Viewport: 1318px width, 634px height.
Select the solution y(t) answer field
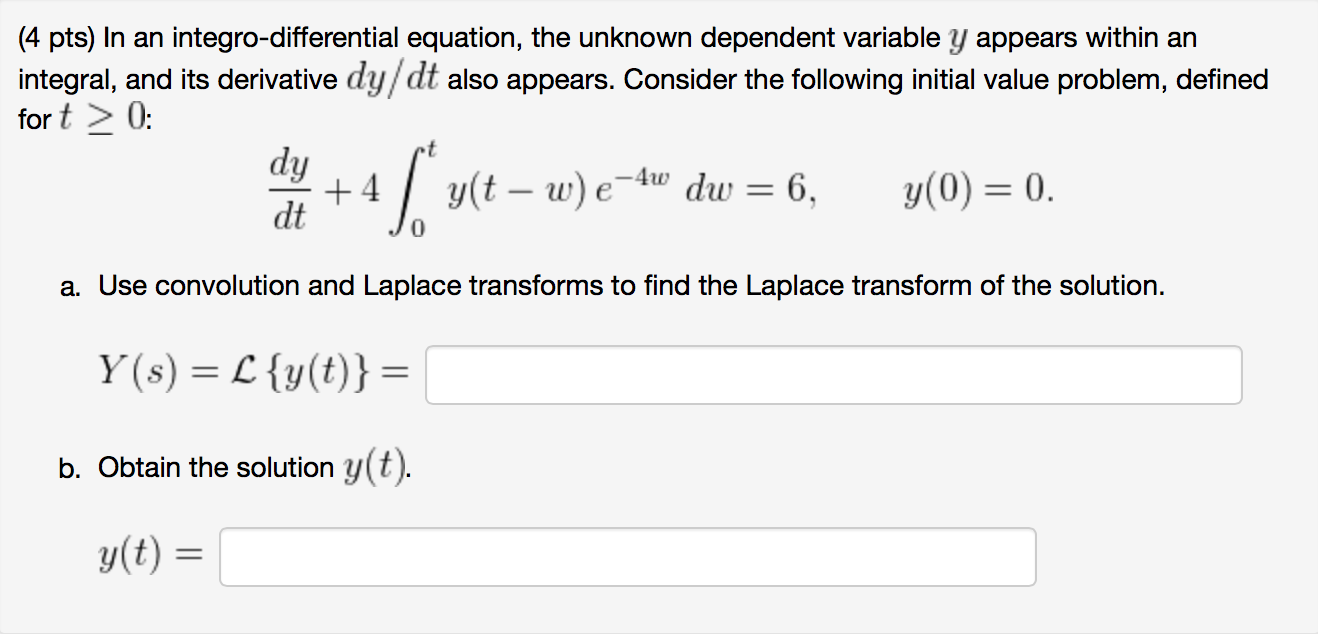click(630, 556)
